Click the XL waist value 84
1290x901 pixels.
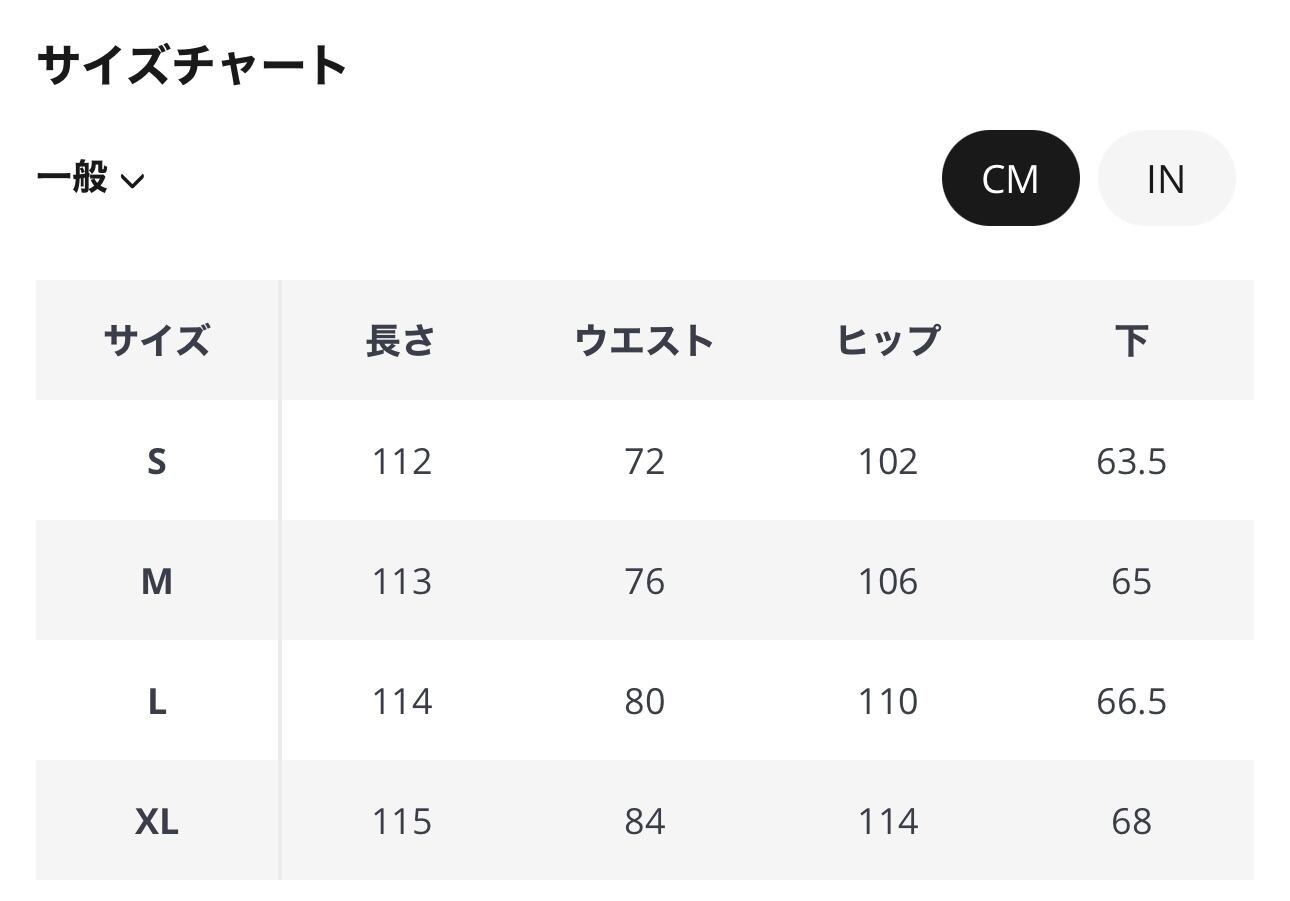644,821
